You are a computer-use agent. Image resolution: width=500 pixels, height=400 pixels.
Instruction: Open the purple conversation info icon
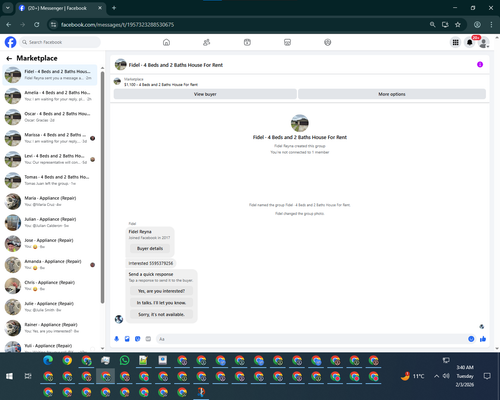pos(480,64)
